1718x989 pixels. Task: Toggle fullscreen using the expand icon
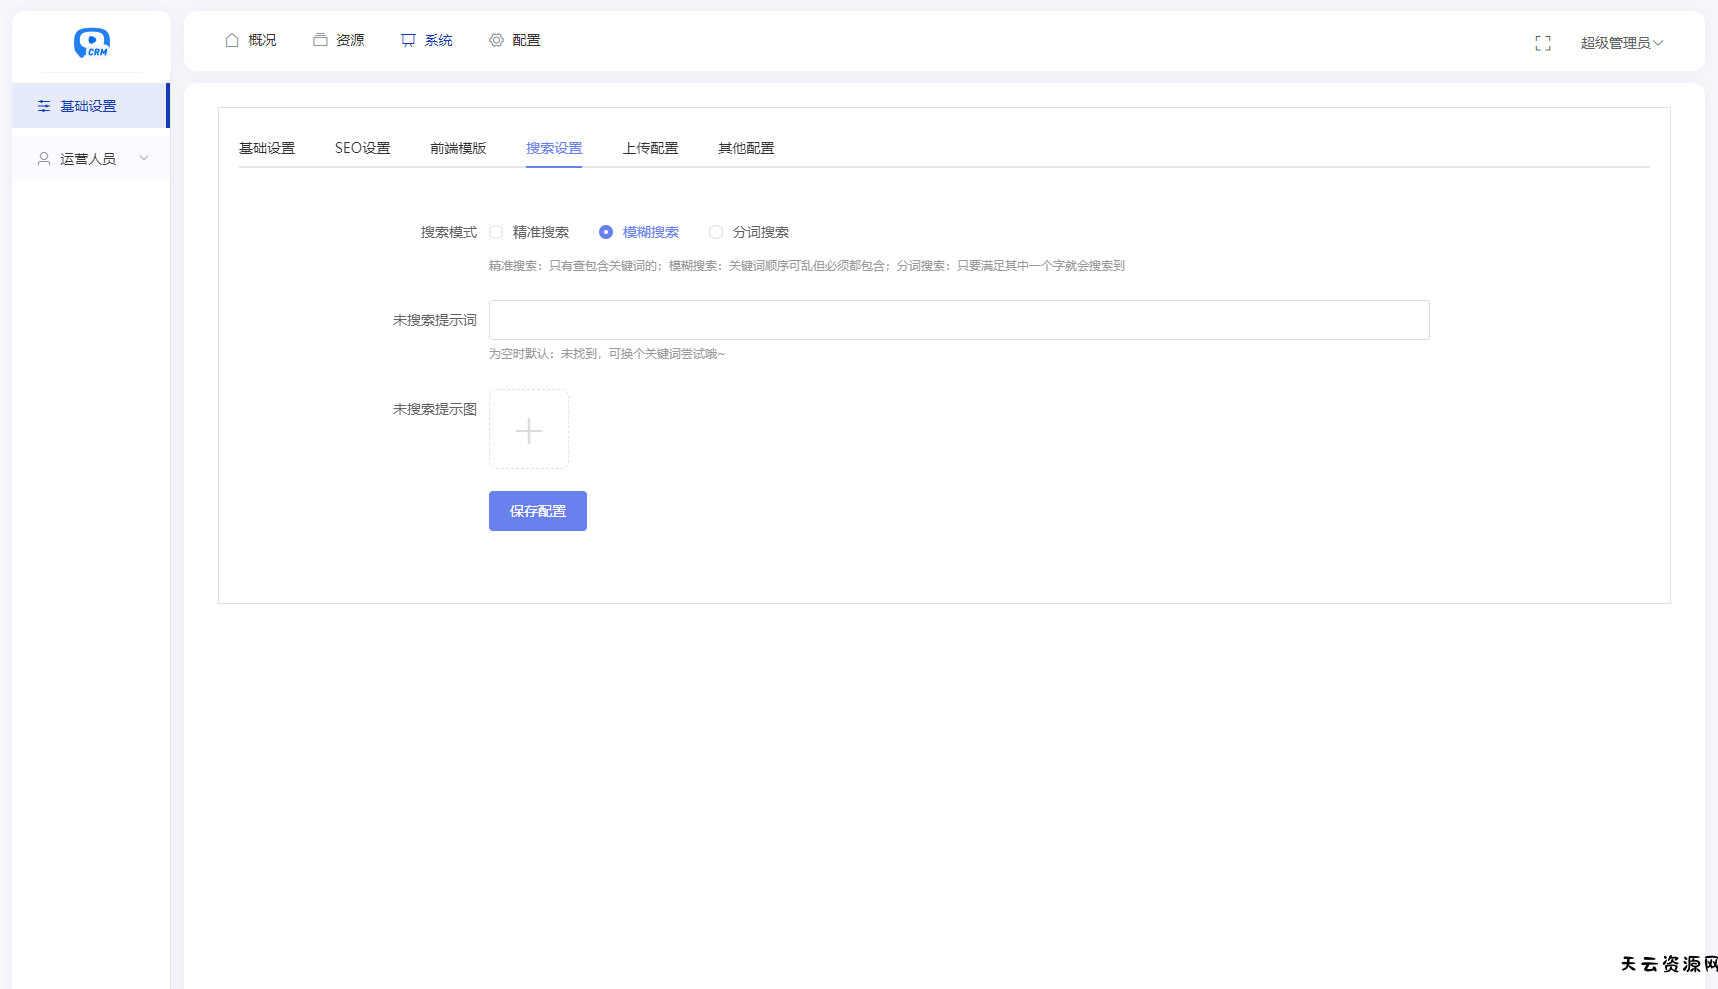(1543, 43)
